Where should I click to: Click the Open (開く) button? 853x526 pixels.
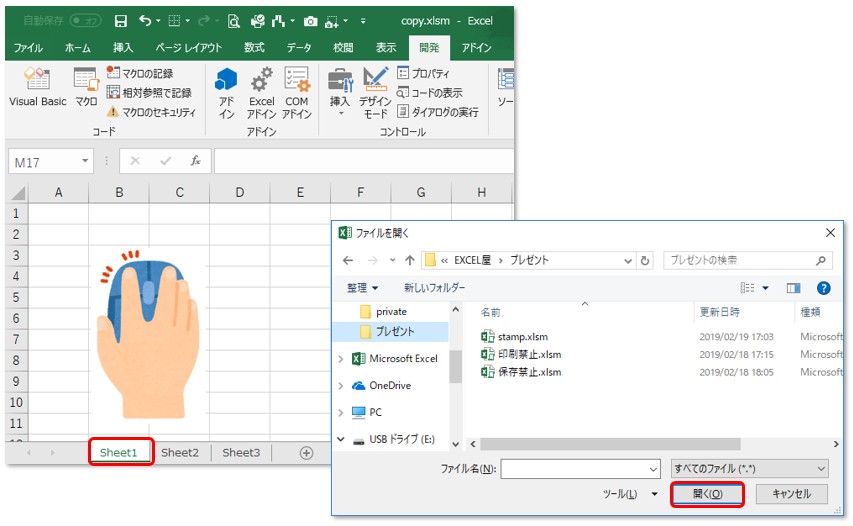click(707, 494)
